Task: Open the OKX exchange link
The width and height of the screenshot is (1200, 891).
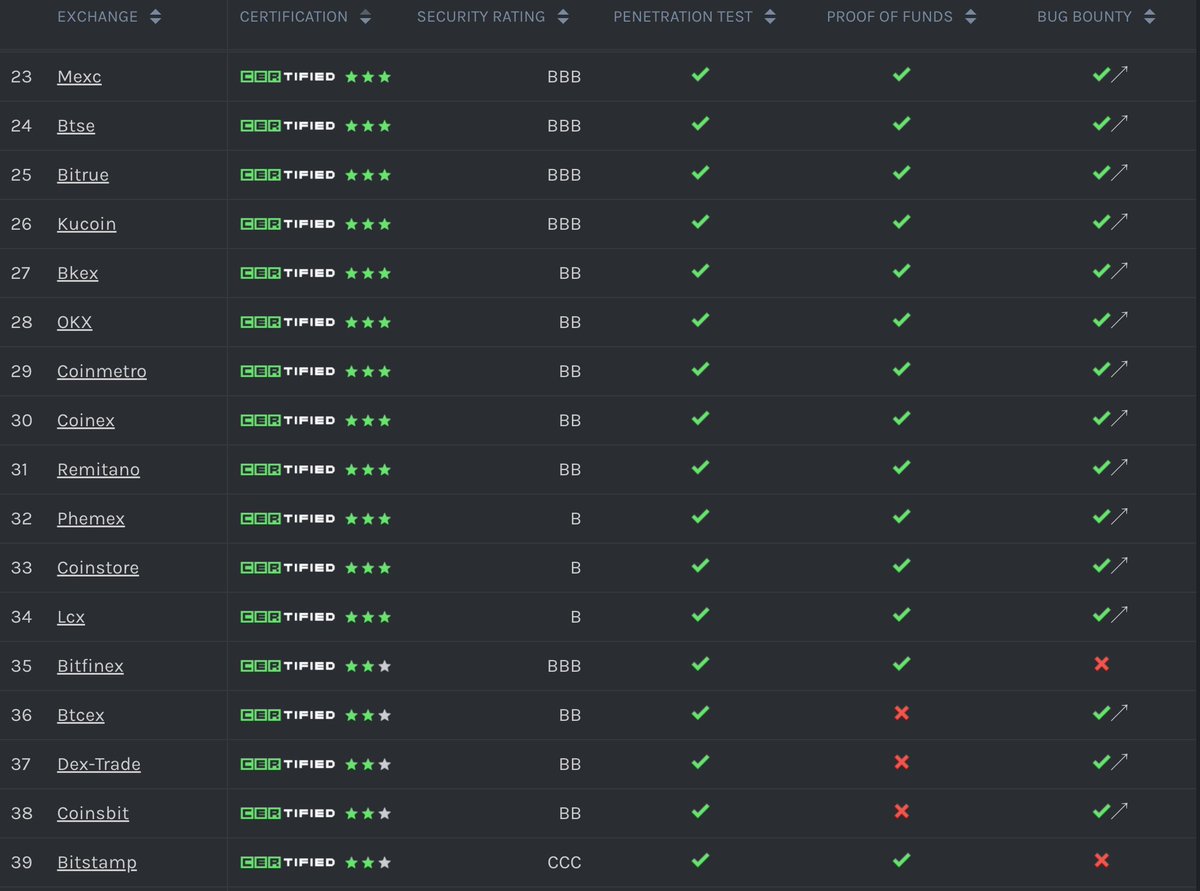Action: coord(75,322)
